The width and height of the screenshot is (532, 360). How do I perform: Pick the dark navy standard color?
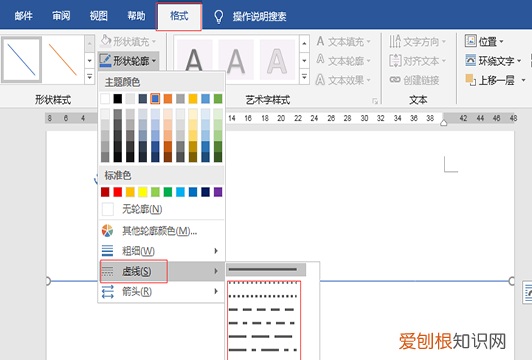pyautogui.click(x=205, y=192)
